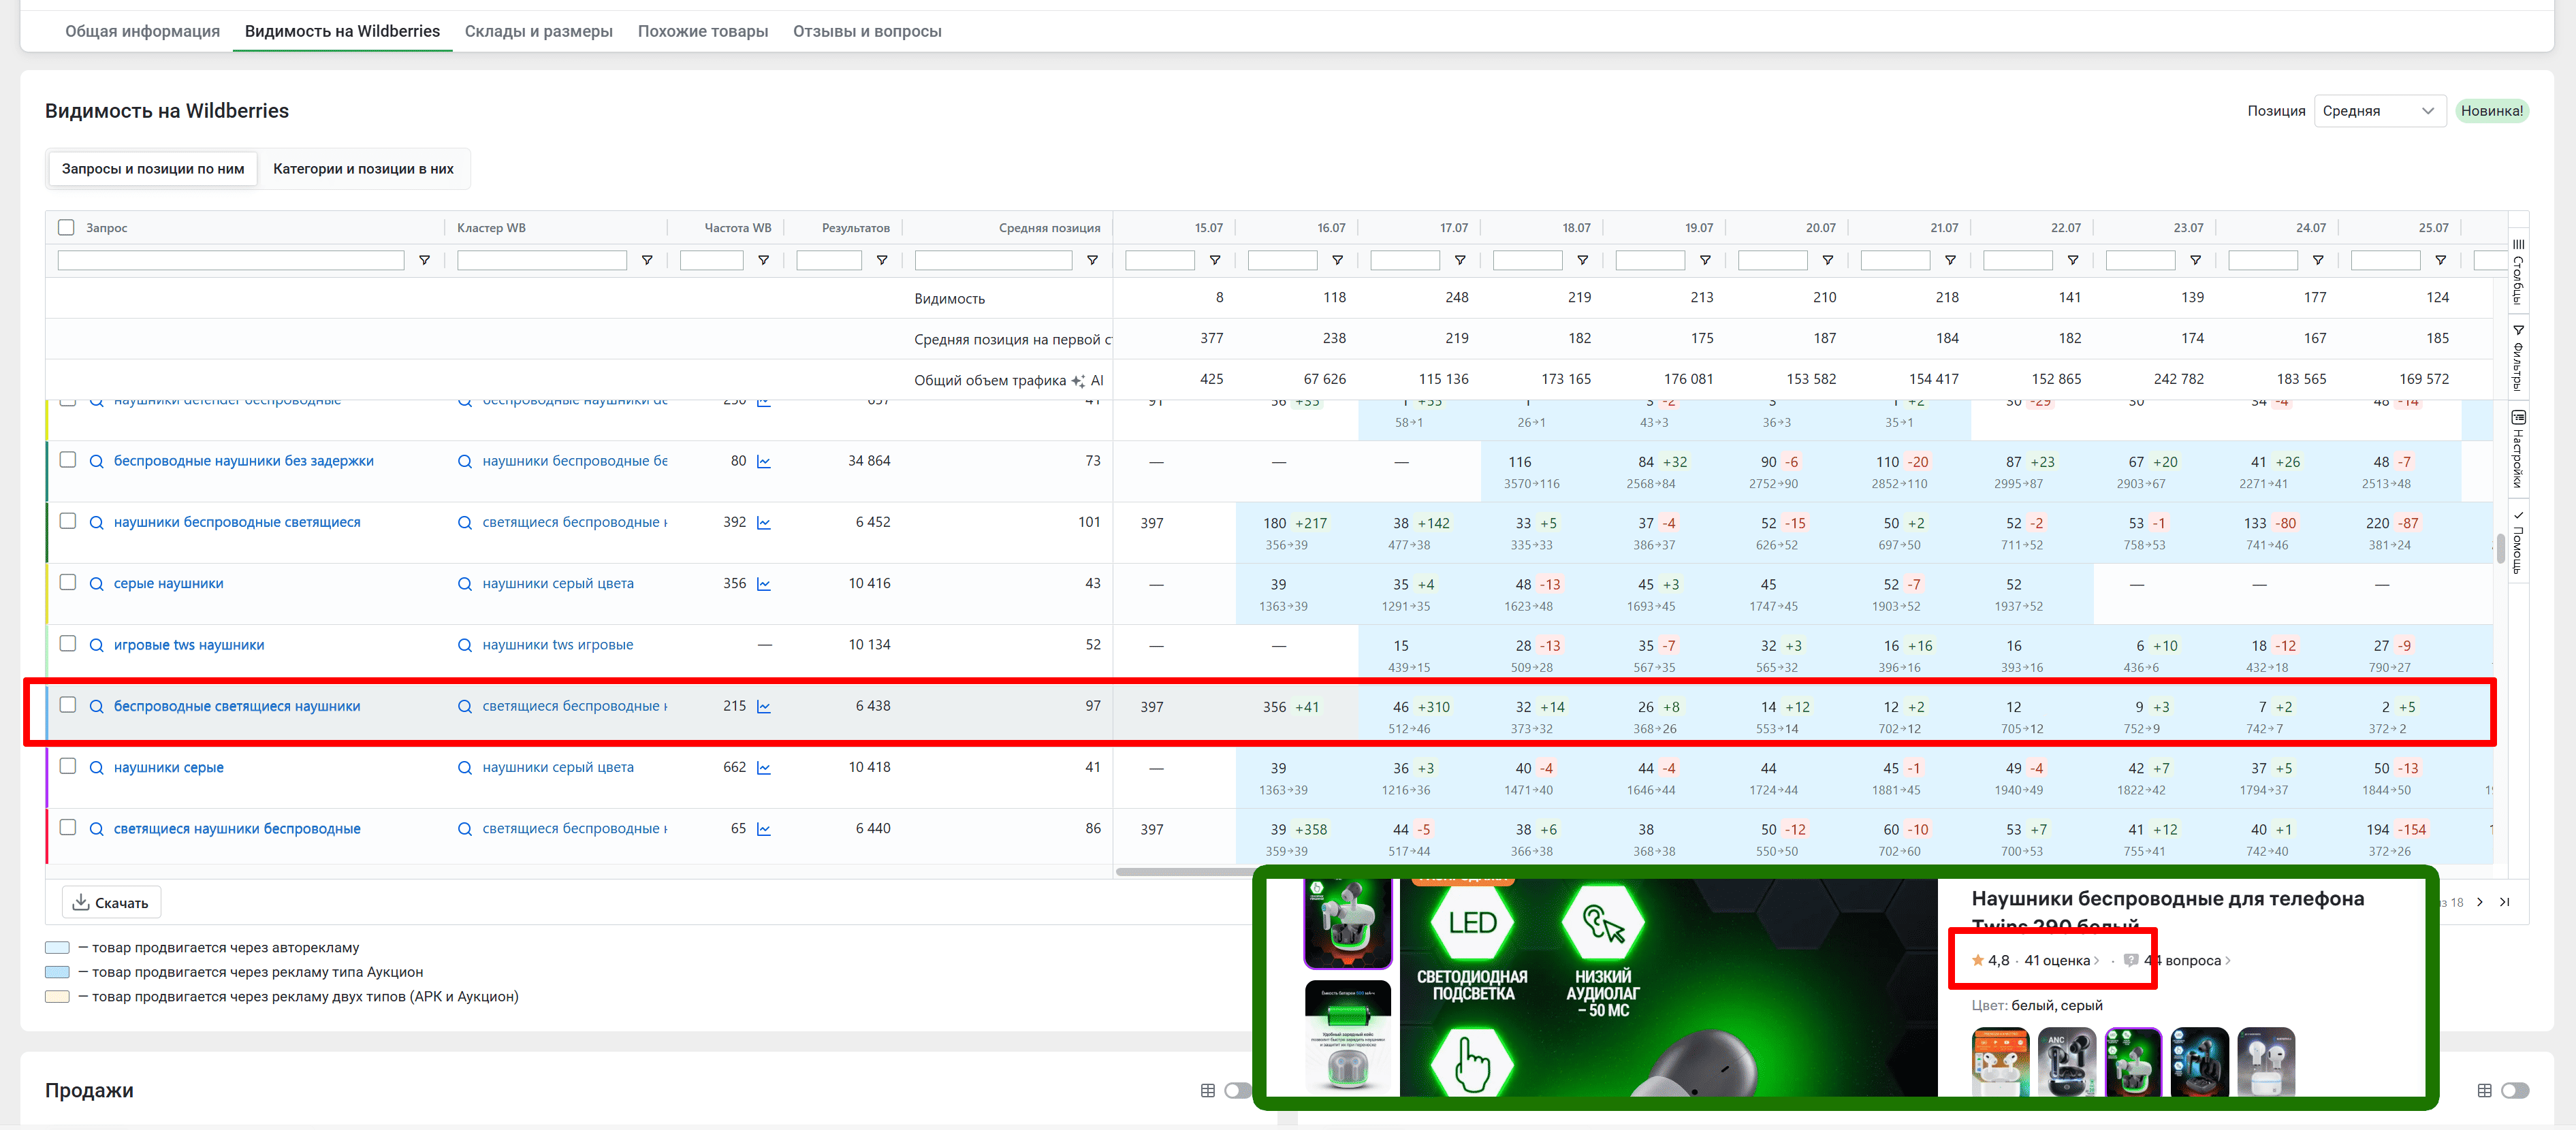The width and height of the screenshot is (2576, 1130).
Task: Click the Запрос column filter input field
Action: (x=231, y=260)
